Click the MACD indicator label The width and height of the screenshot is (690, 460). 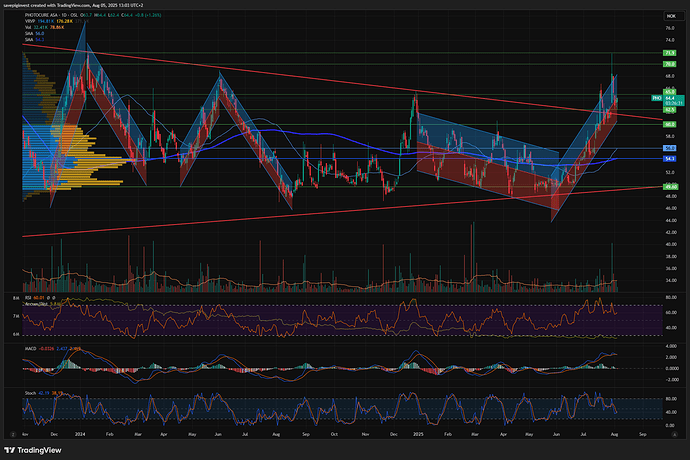(30, 349)
